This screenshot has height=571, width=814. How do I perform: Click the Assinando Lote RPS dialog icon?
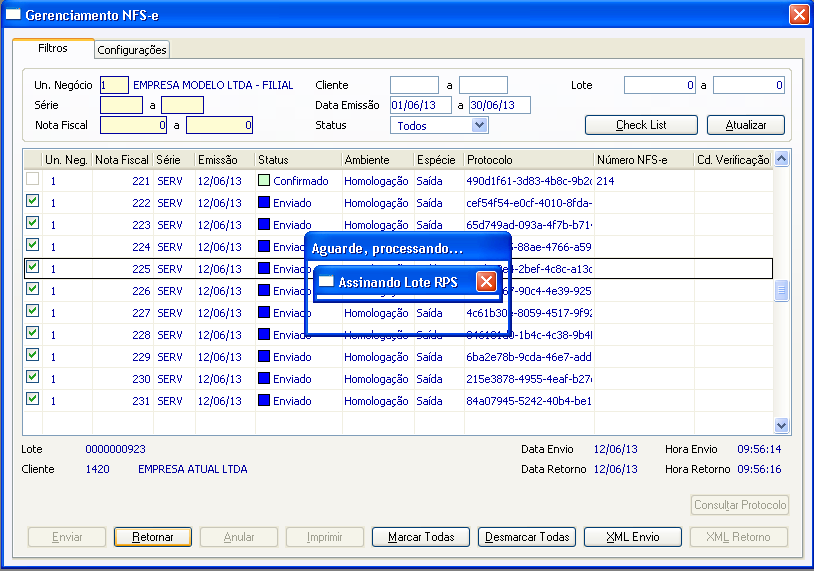click(x=326, y=281)
